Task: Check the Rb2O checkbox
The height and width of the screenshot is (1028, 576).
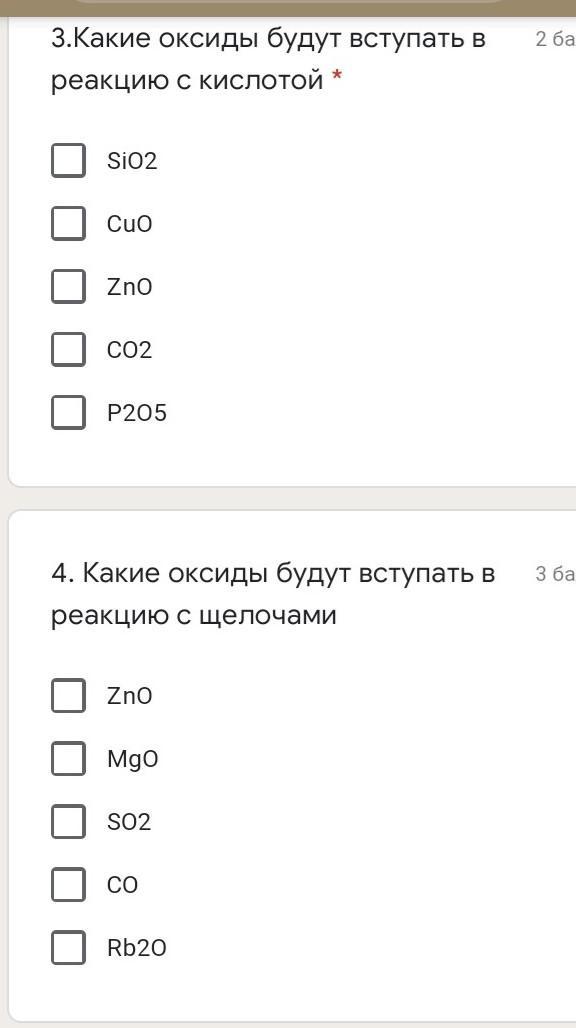Action: pyautogui.click(x=68, y=947)
